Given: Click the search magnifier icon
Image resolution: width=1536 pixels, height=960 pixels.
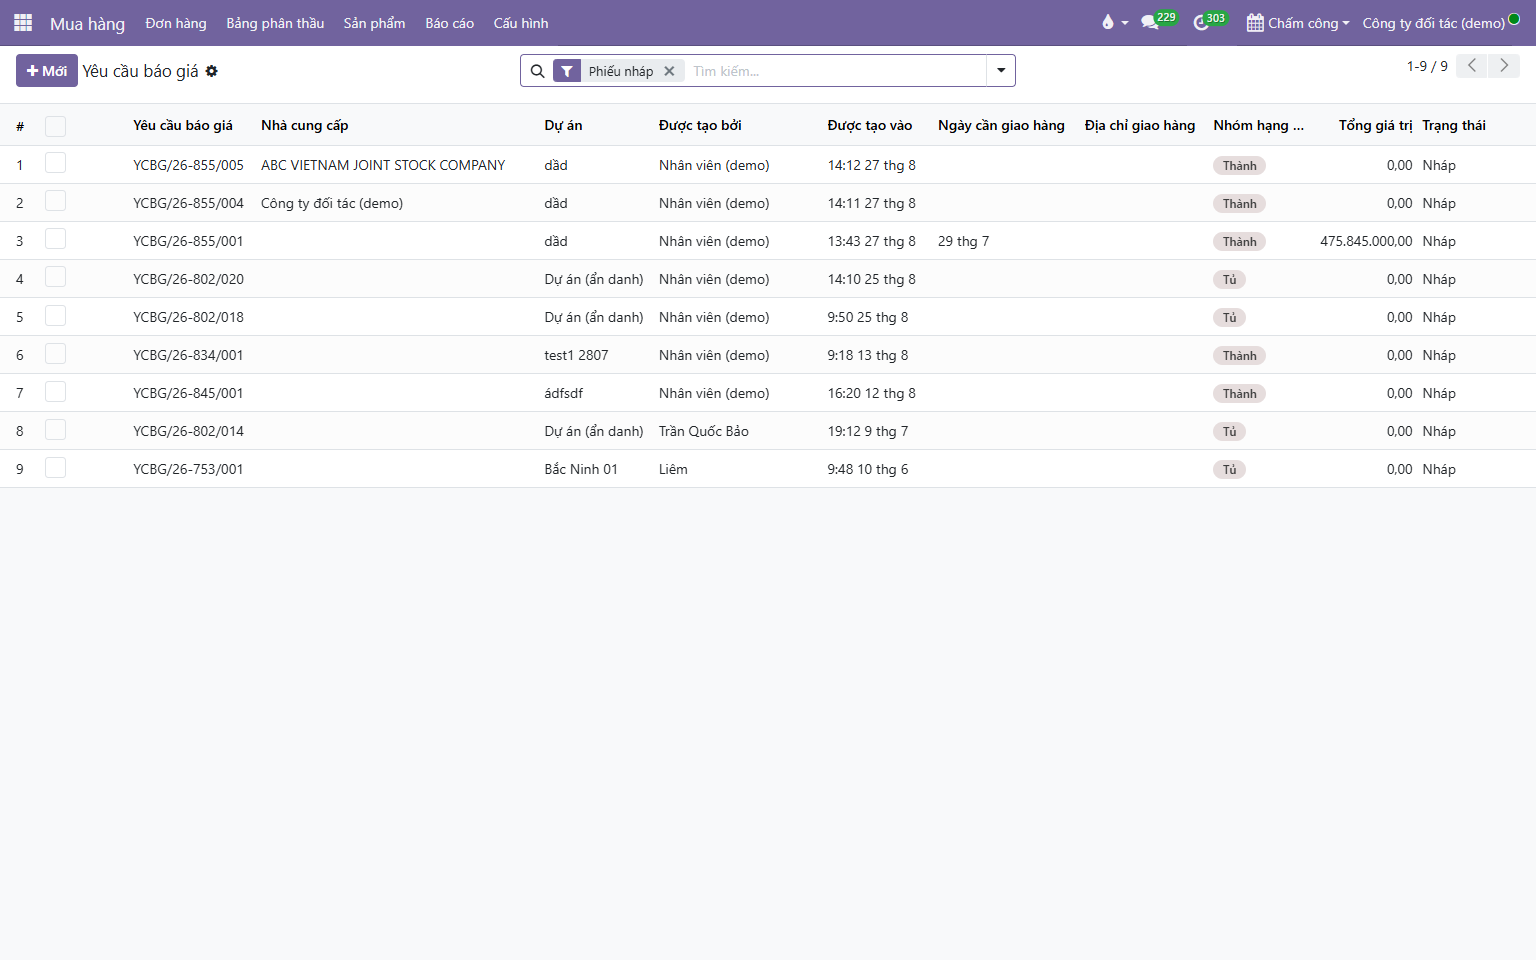Looking at the screenshot, I should click(537, 71).
